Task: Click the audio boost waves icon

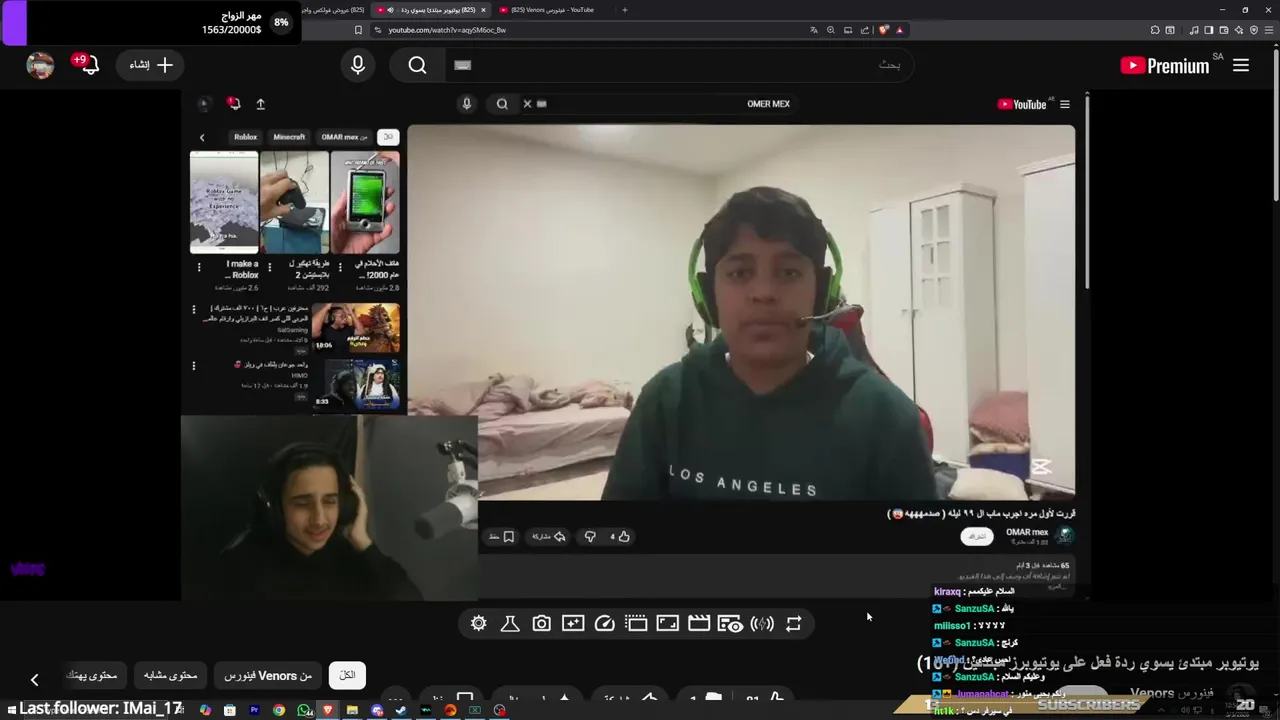Action: (x=762, y=623)
